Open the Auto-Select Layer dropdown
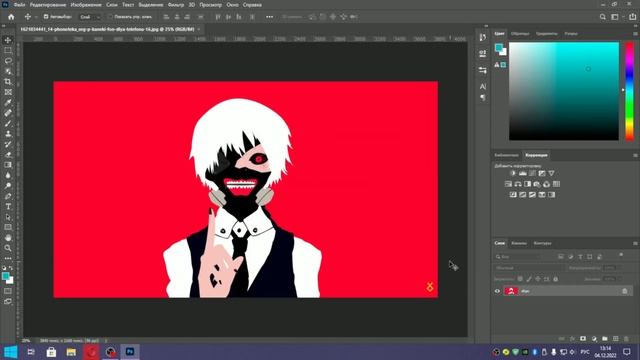The image size is (640, 360). point(90,17)
